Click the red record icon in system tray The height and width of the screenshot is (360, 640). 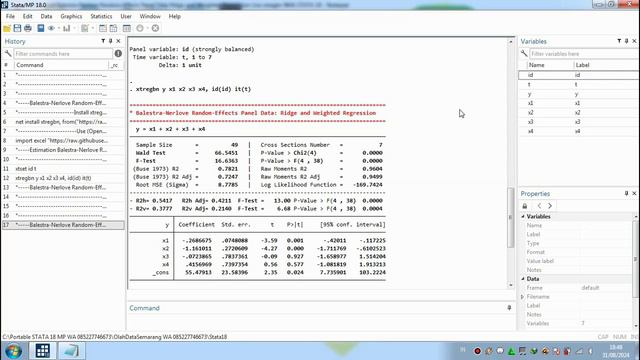pyautogui.click(x=477, y=351)
